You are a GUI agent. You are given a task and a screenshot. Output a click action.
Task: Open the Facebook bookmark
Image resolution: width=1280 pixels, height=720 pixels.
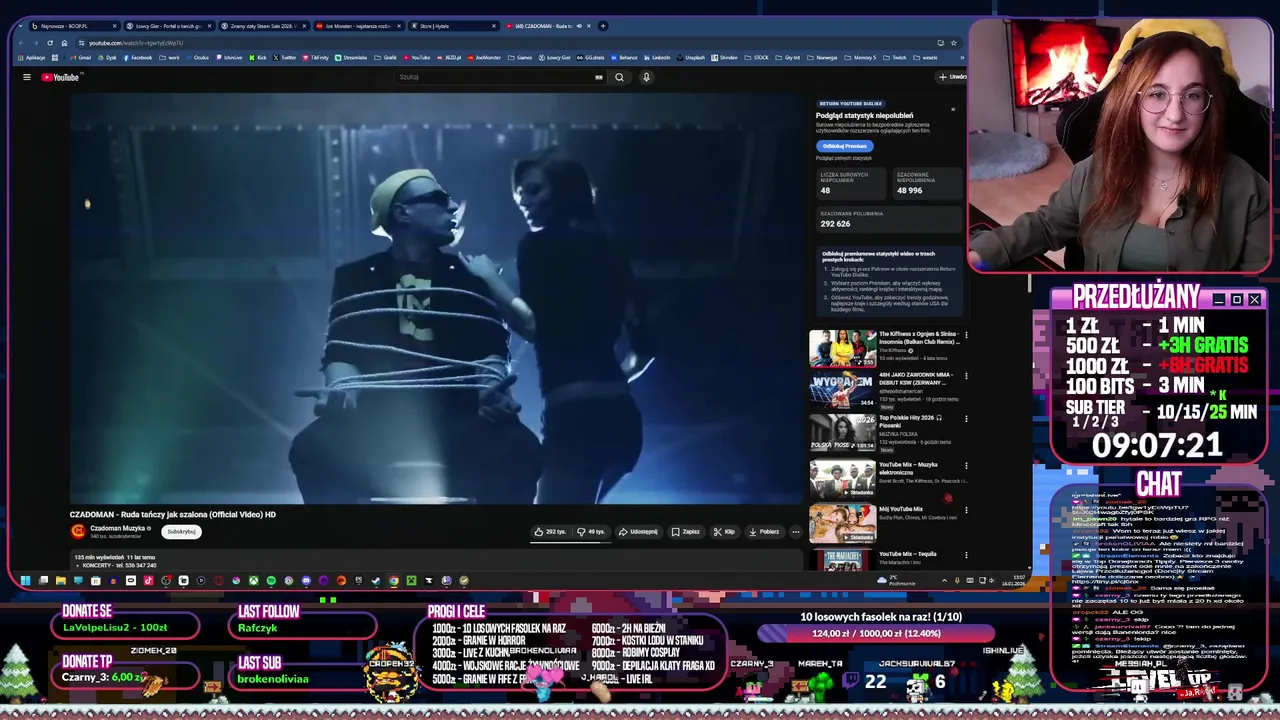[137, 57]
